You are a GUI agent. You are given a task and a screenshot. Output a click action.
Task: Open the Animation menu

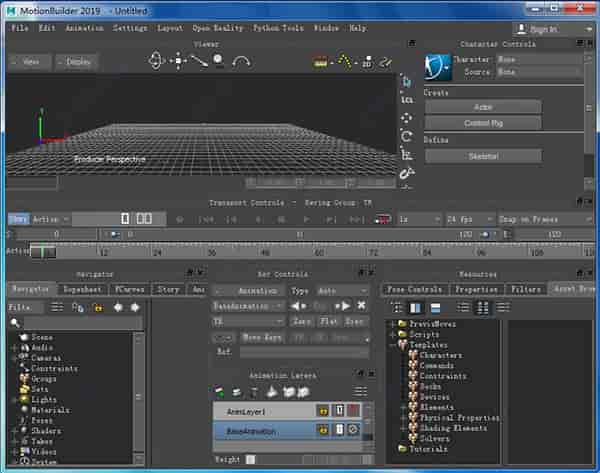tap(85, 28)
